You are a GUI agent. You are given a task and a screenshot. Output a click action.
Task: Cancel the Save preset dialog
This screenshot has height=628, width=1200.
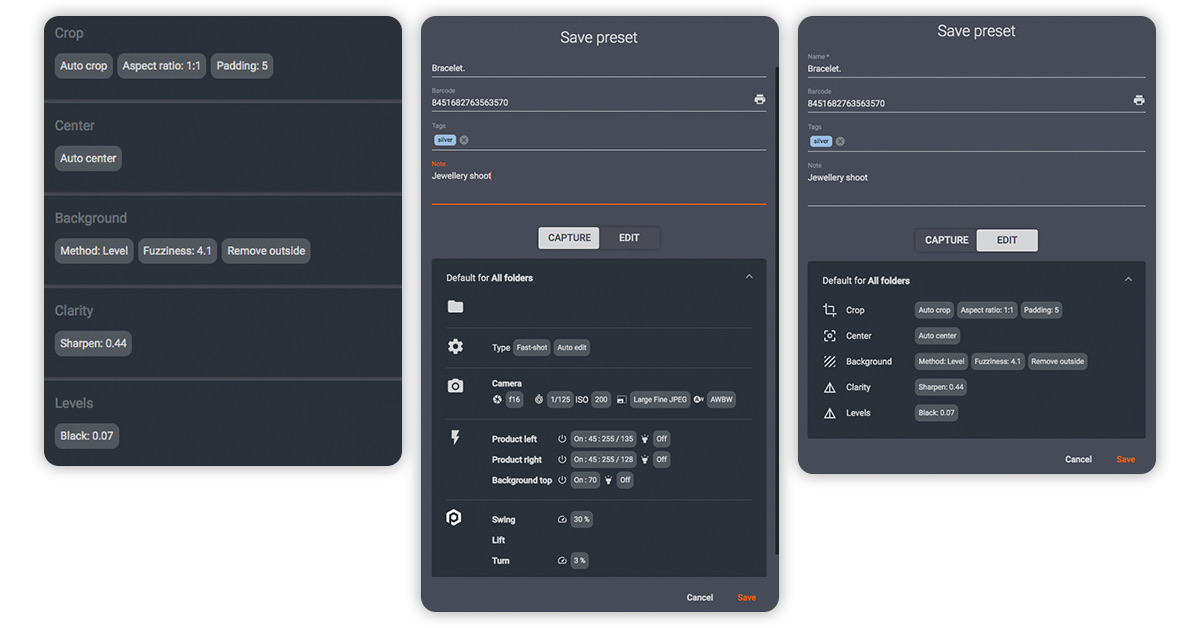[x=699, y=597]
